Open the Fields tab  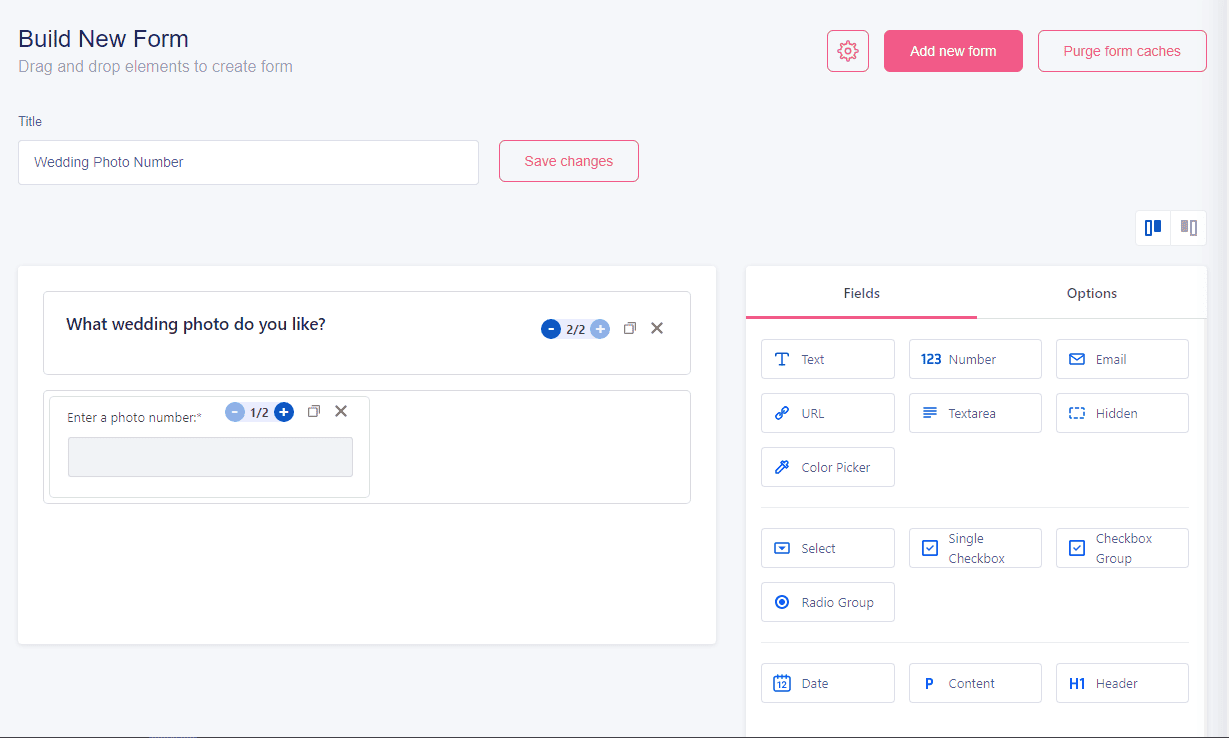[861, 293]
